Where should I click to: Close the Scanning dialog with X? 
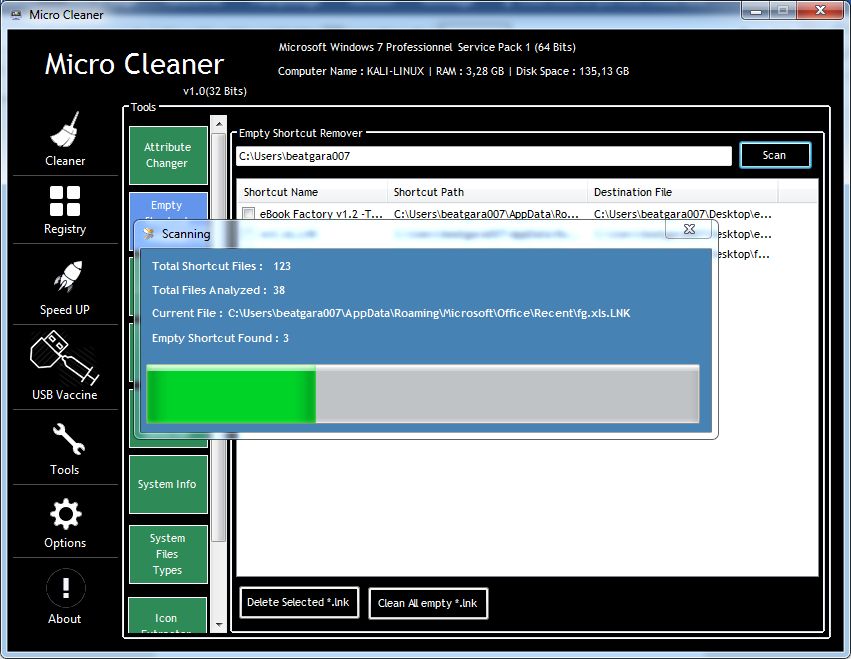[689, 229]
